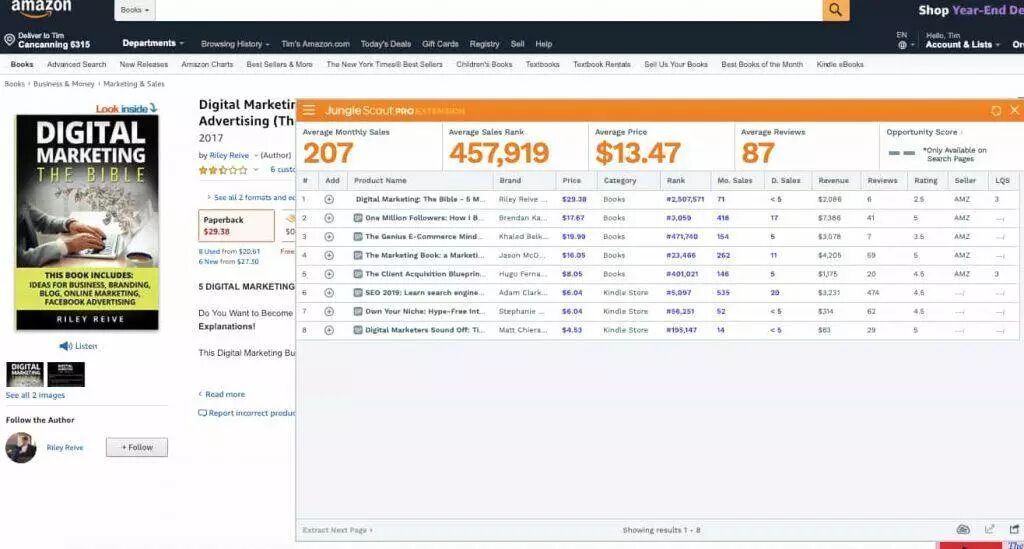This screenshot has width=1024, height=549.
Task: Open Gift Cards in navigation bar
Action: pyautogui.click(x=440, y=44)
